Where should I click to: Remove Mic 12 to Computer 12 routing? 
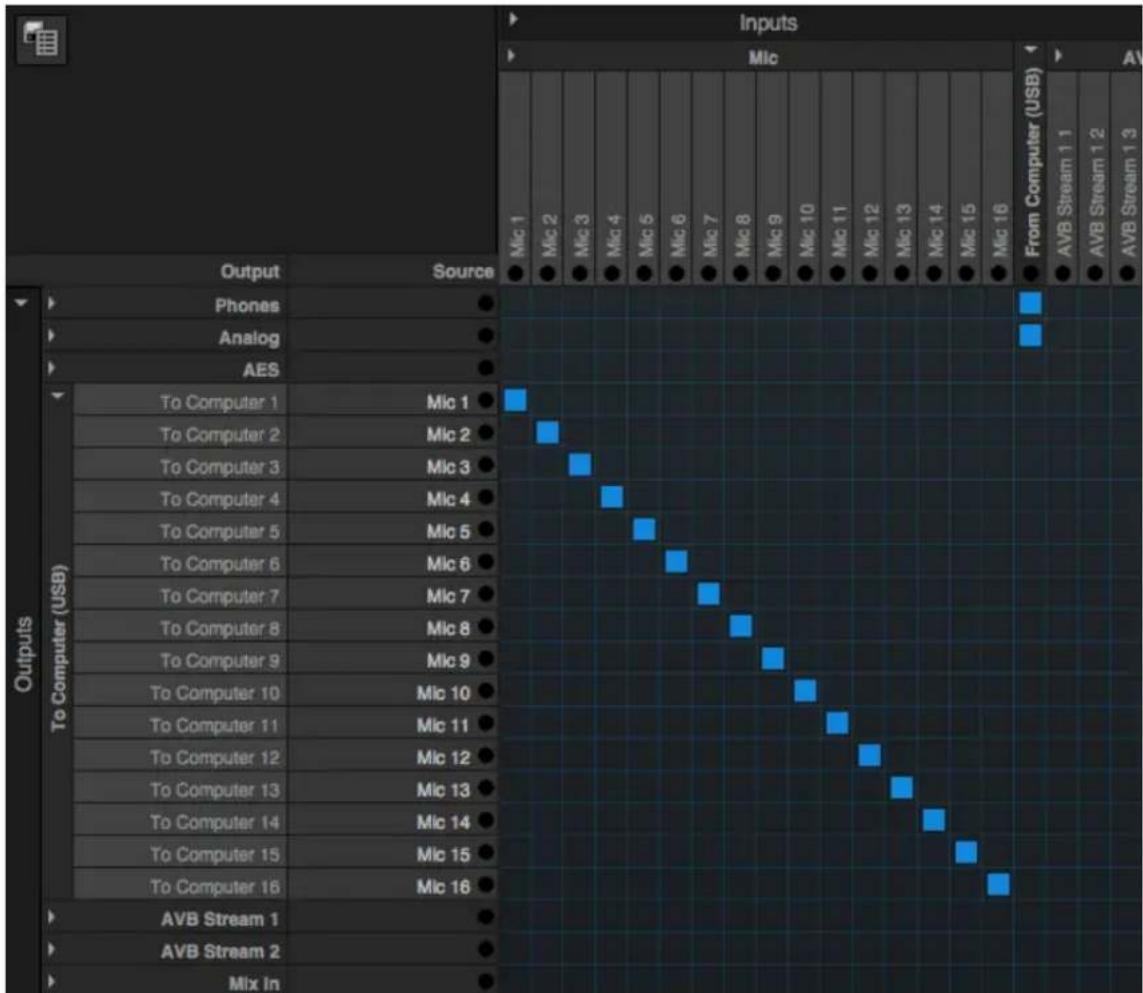869,755
